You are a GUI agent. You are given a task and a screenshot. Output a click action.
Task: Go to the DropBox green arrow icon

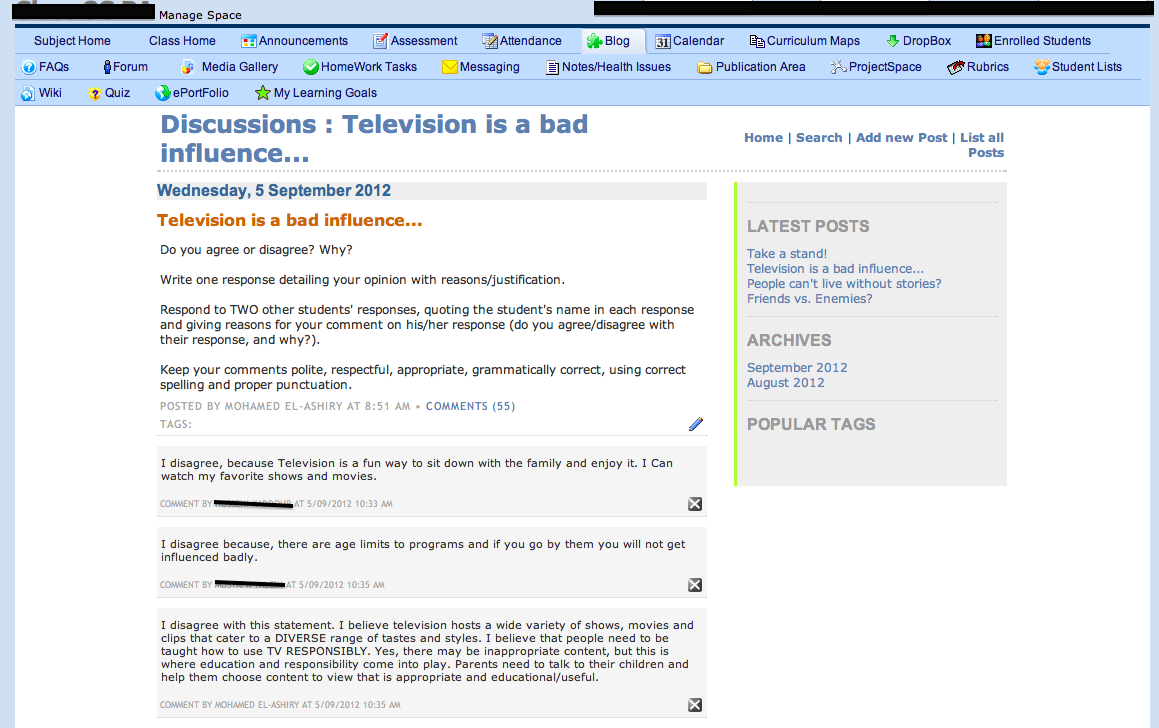click(x=893, y=41)
